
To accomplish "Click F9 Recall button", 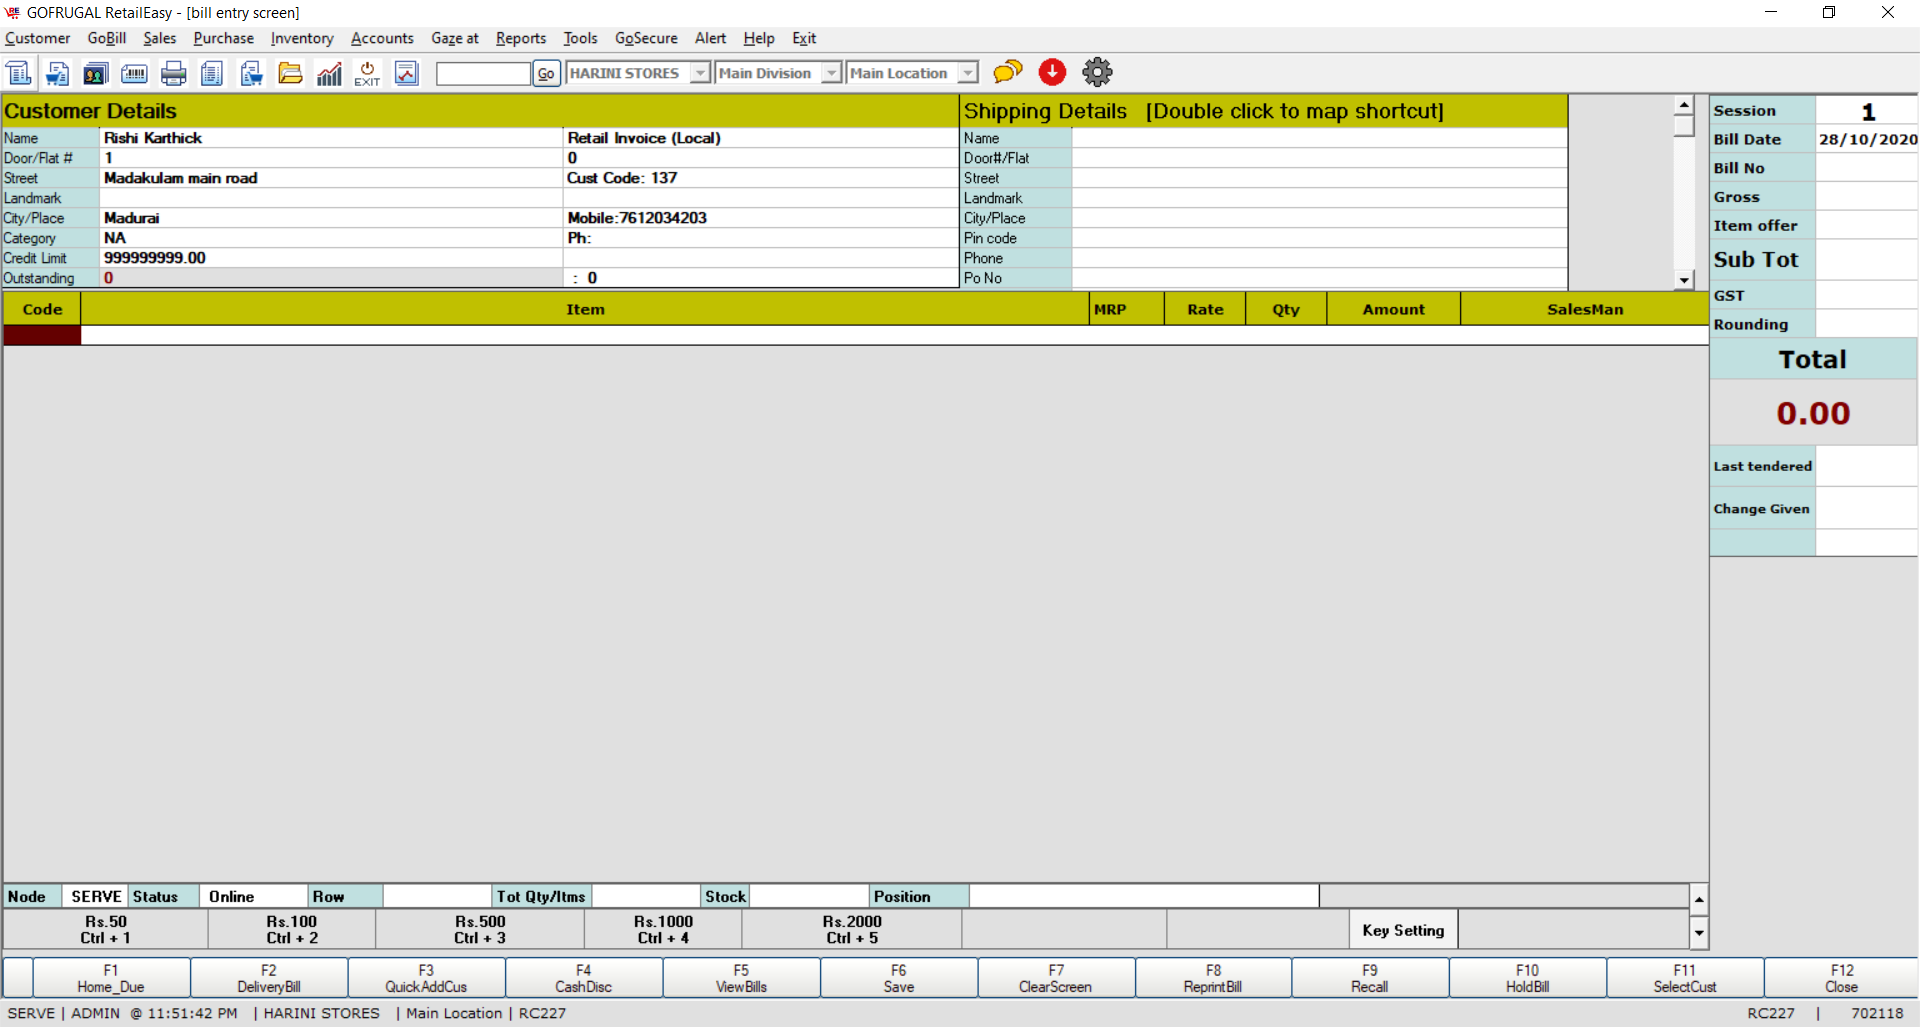I will [x=1370, y=978].
